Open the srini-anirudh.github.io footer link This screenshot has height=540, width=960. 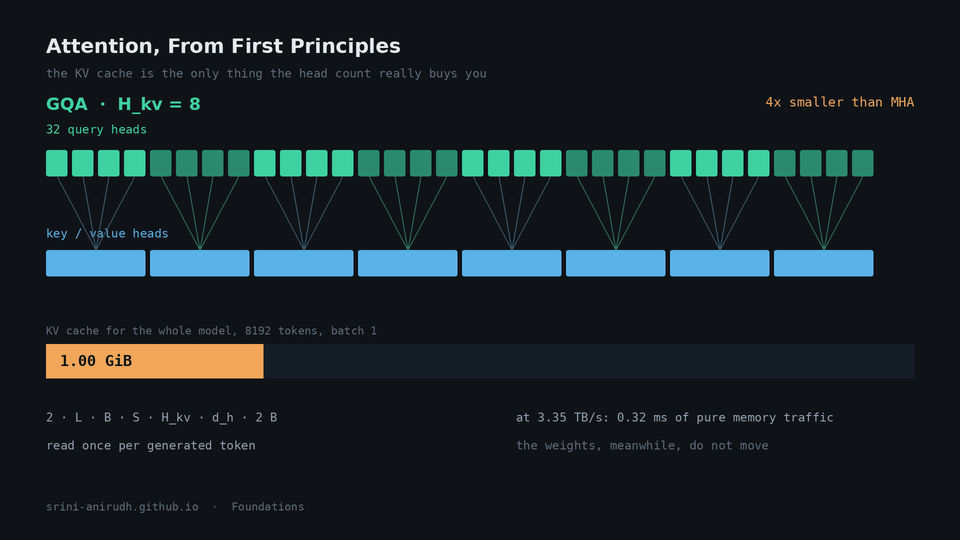point(122,507)
